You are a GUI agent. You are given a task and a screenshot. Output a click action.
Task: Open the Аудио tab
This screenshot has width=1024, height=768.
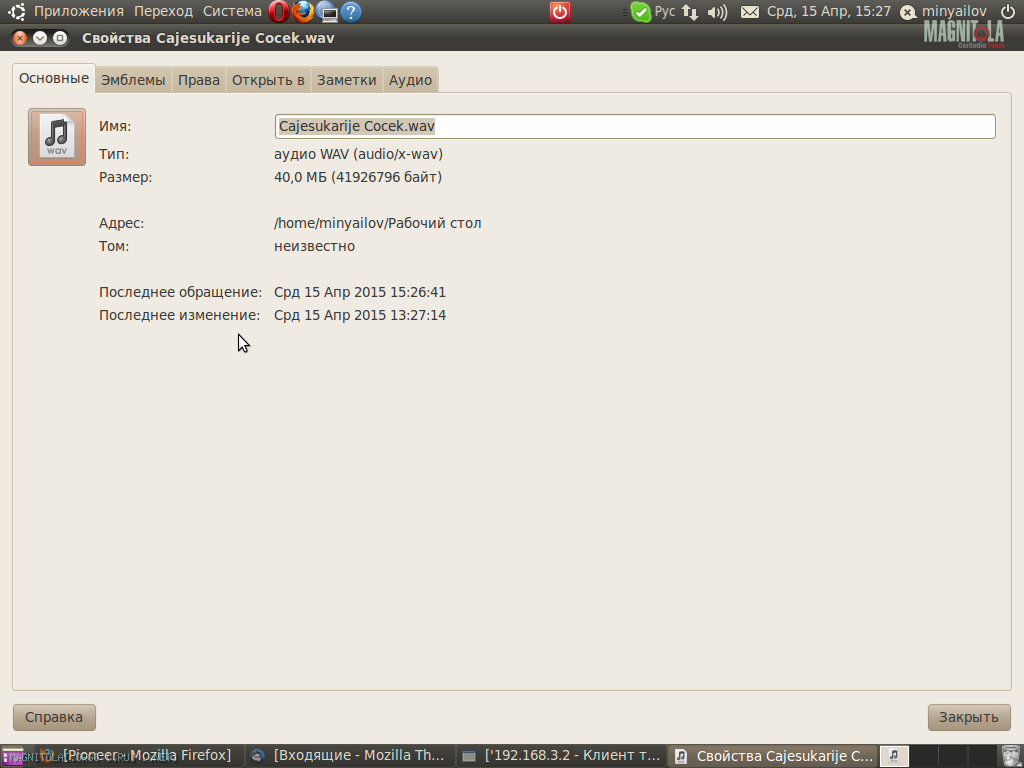[x=410, y=80]
